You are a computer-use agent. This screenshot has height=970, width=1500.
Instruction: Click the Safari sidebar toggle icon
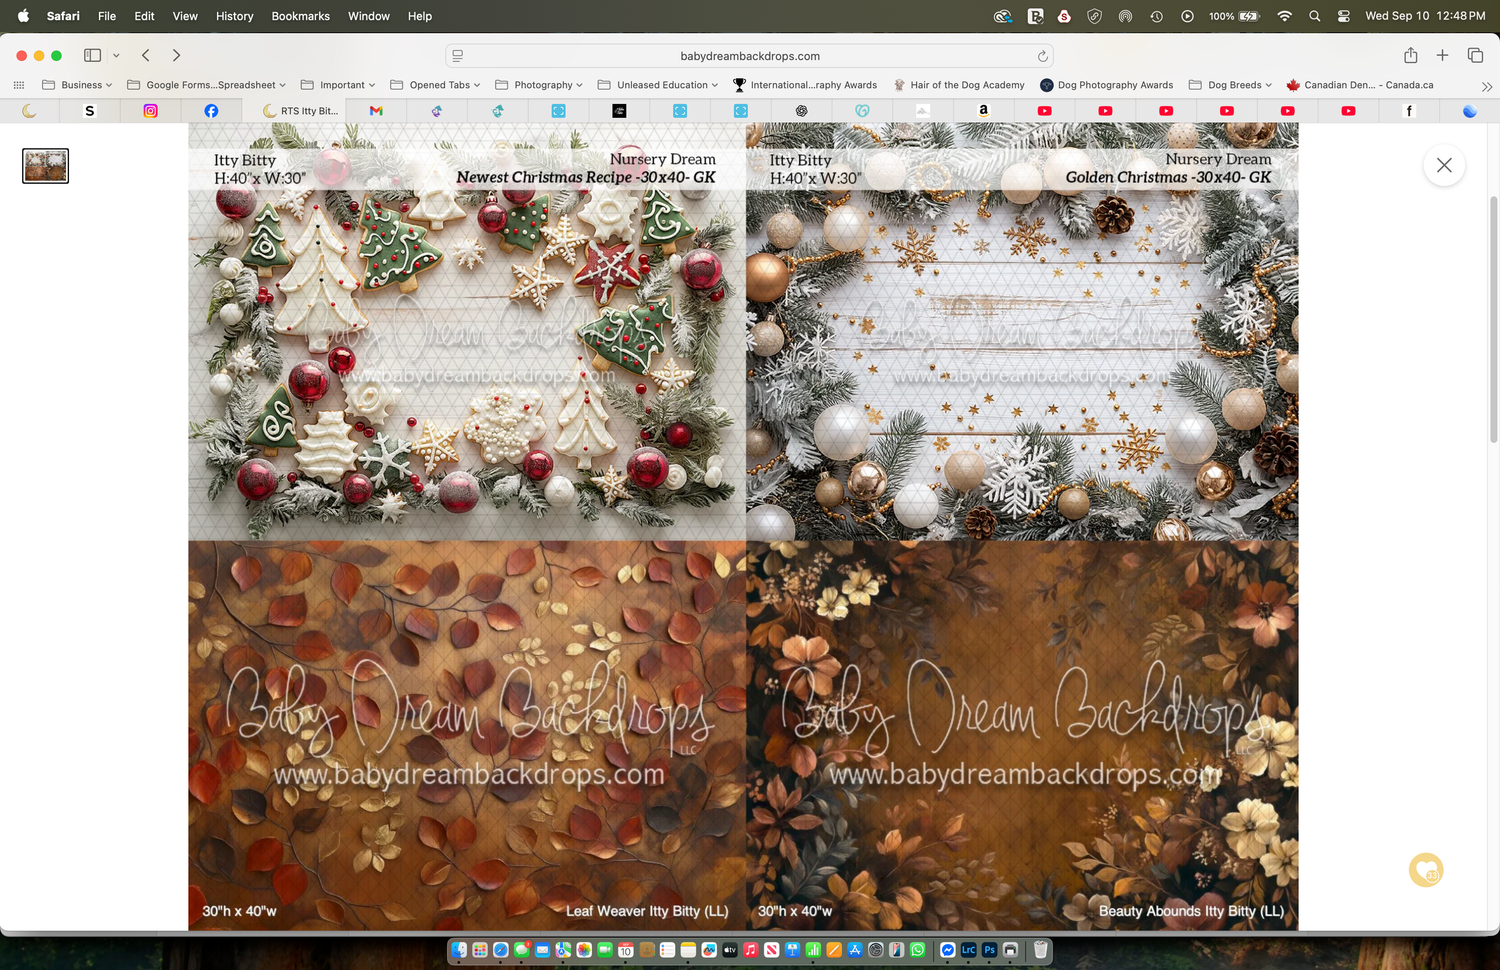[x=92, y=55]
